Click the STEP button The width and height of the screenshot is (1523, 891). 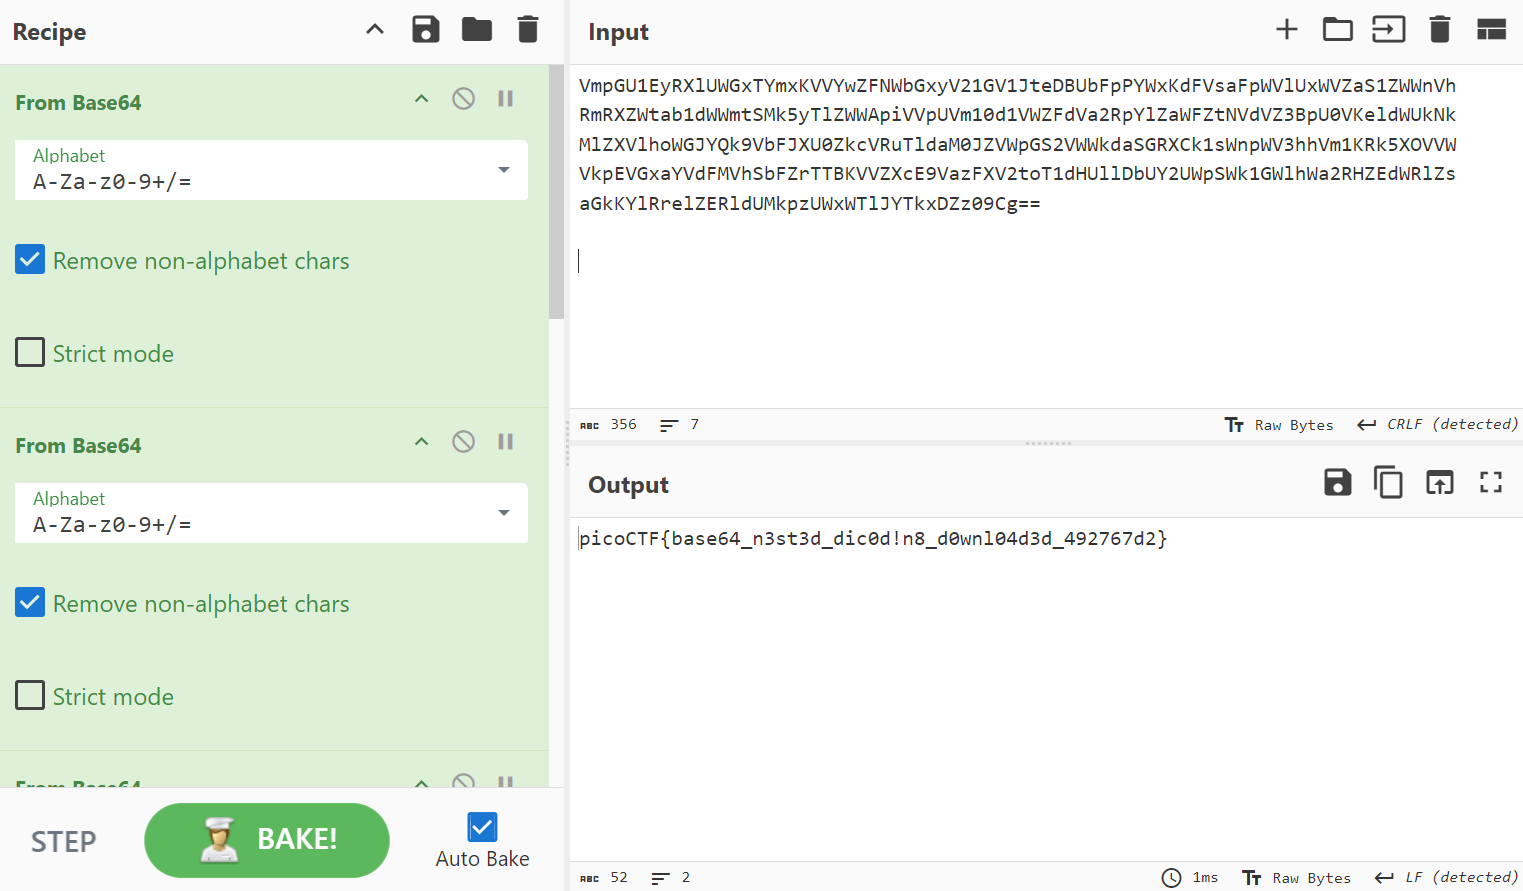64,842
